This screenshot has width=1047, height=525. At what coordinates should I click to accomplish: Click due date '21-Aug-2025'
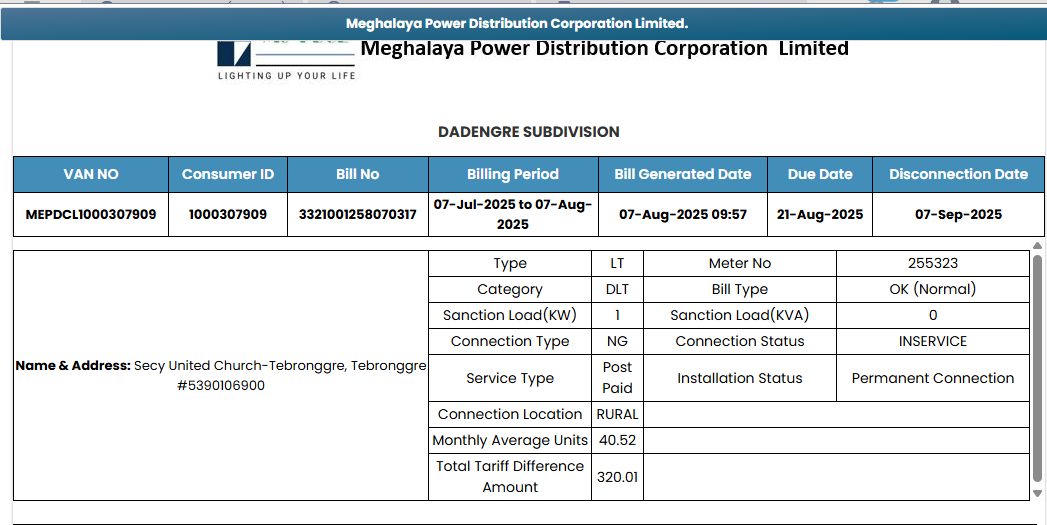click(820, 214)
